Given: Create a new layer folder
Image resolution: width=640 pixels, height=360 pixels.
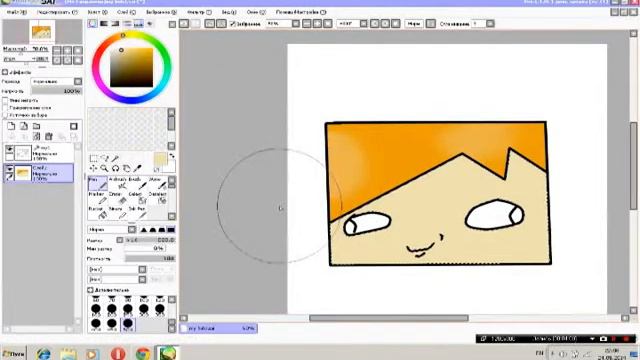Looking at the screenshot, I should click(x=37, y=126).
